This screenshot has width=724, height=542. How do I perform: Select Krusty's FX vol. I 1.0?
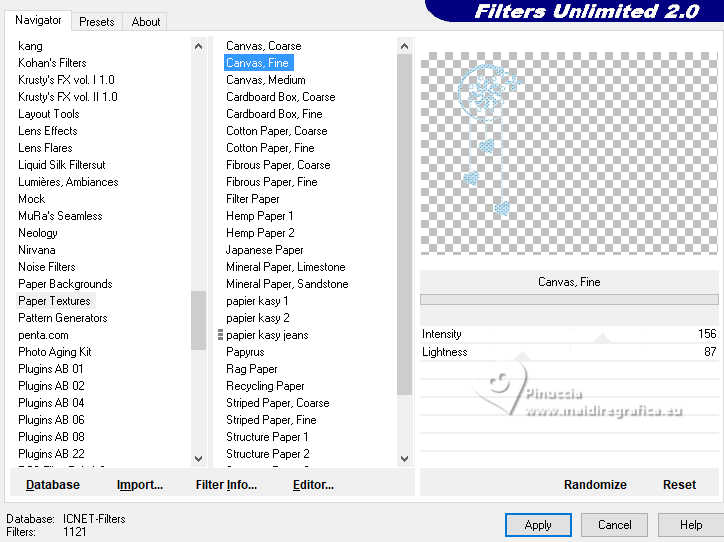point(66,80)
